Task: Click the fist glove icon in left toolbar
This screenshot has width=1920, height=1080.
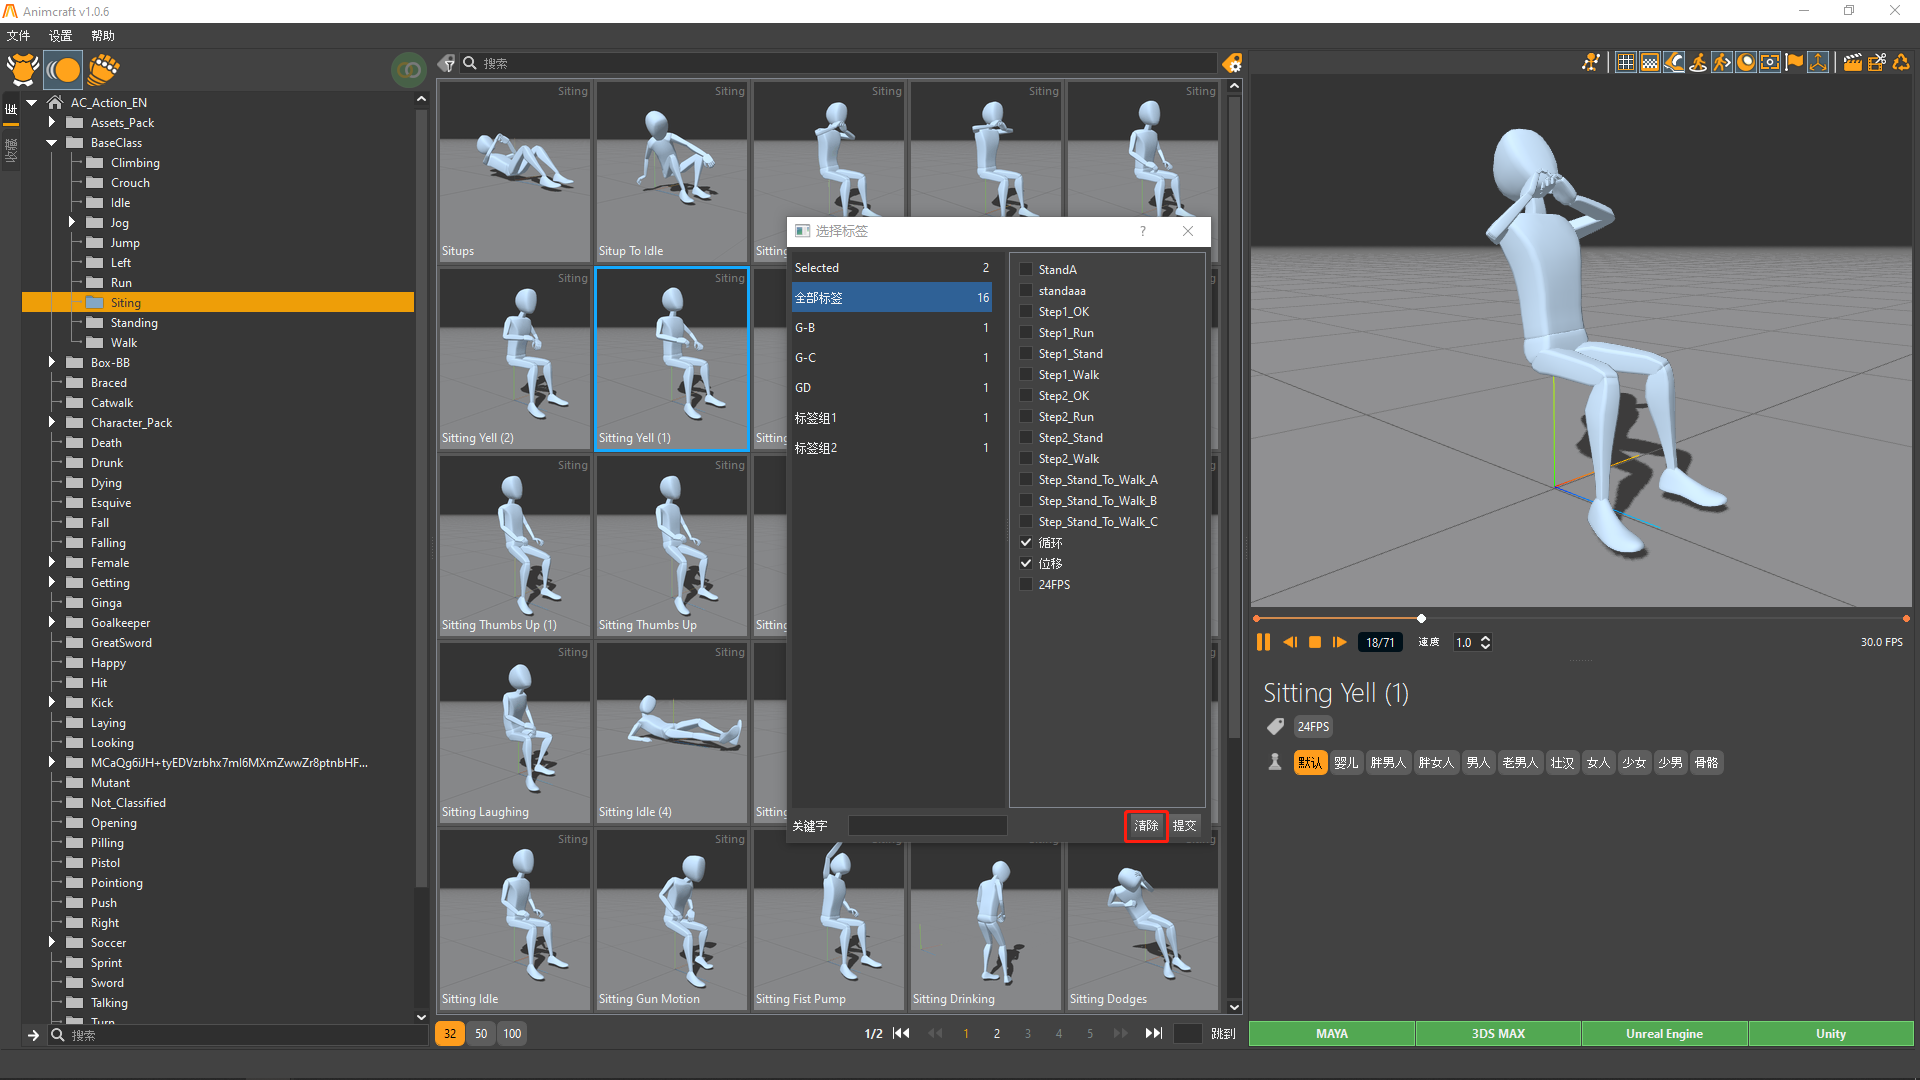Action: pos(103,70)
